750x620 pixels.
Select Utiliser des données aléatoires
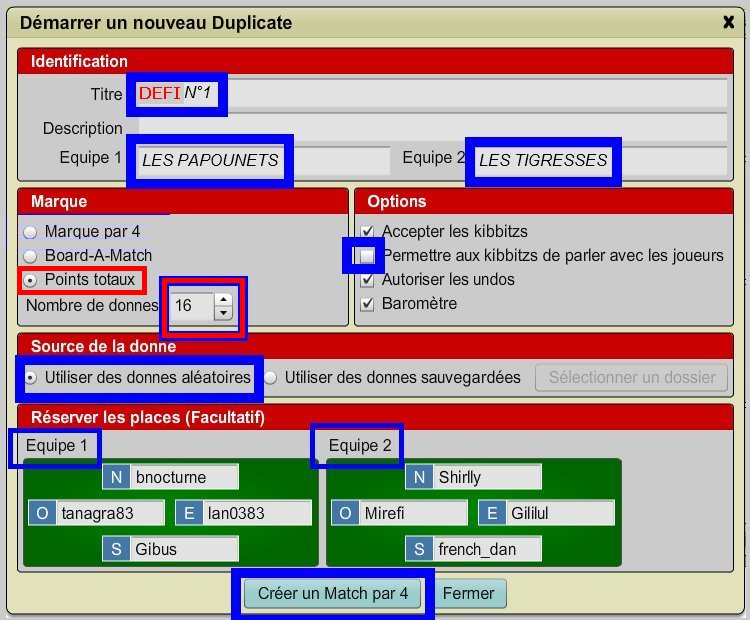point(31,378)
